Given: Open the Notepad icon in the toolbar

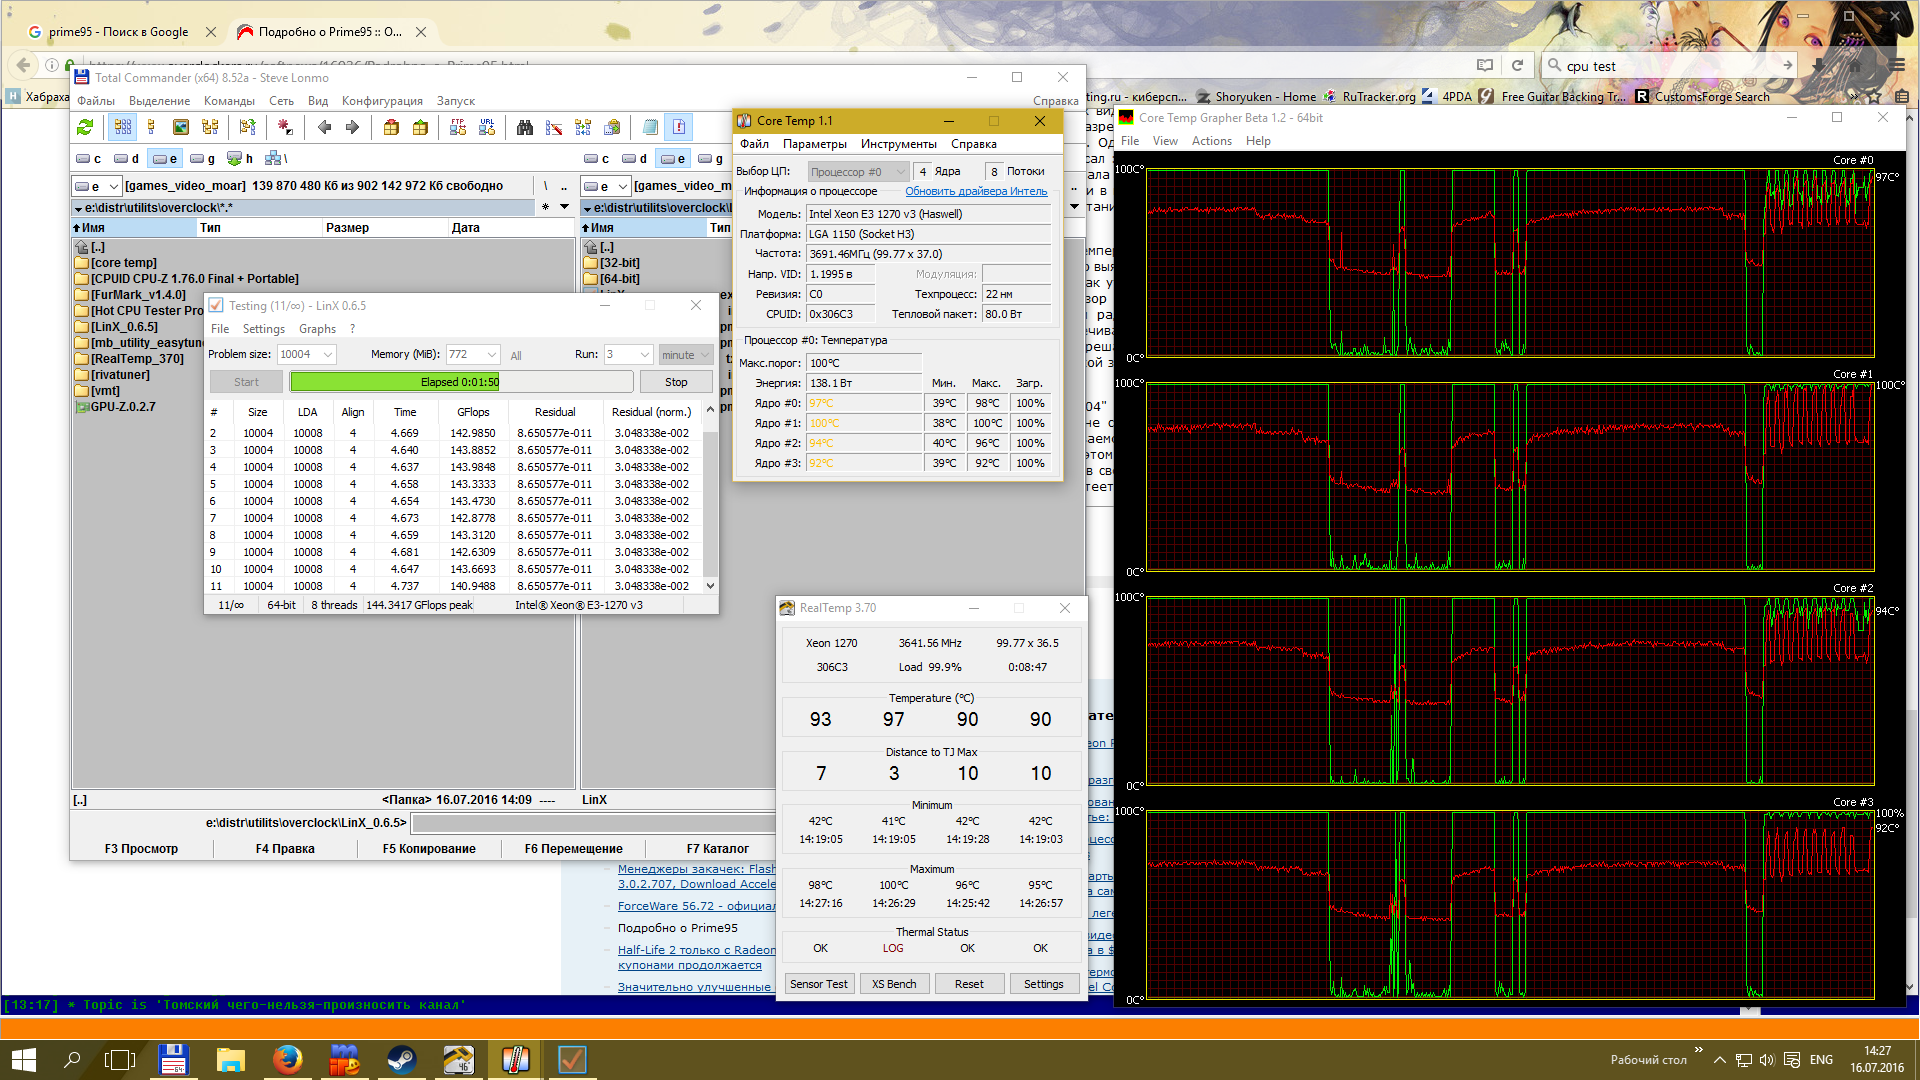Looking at the screenshot, I should [650, 127].
